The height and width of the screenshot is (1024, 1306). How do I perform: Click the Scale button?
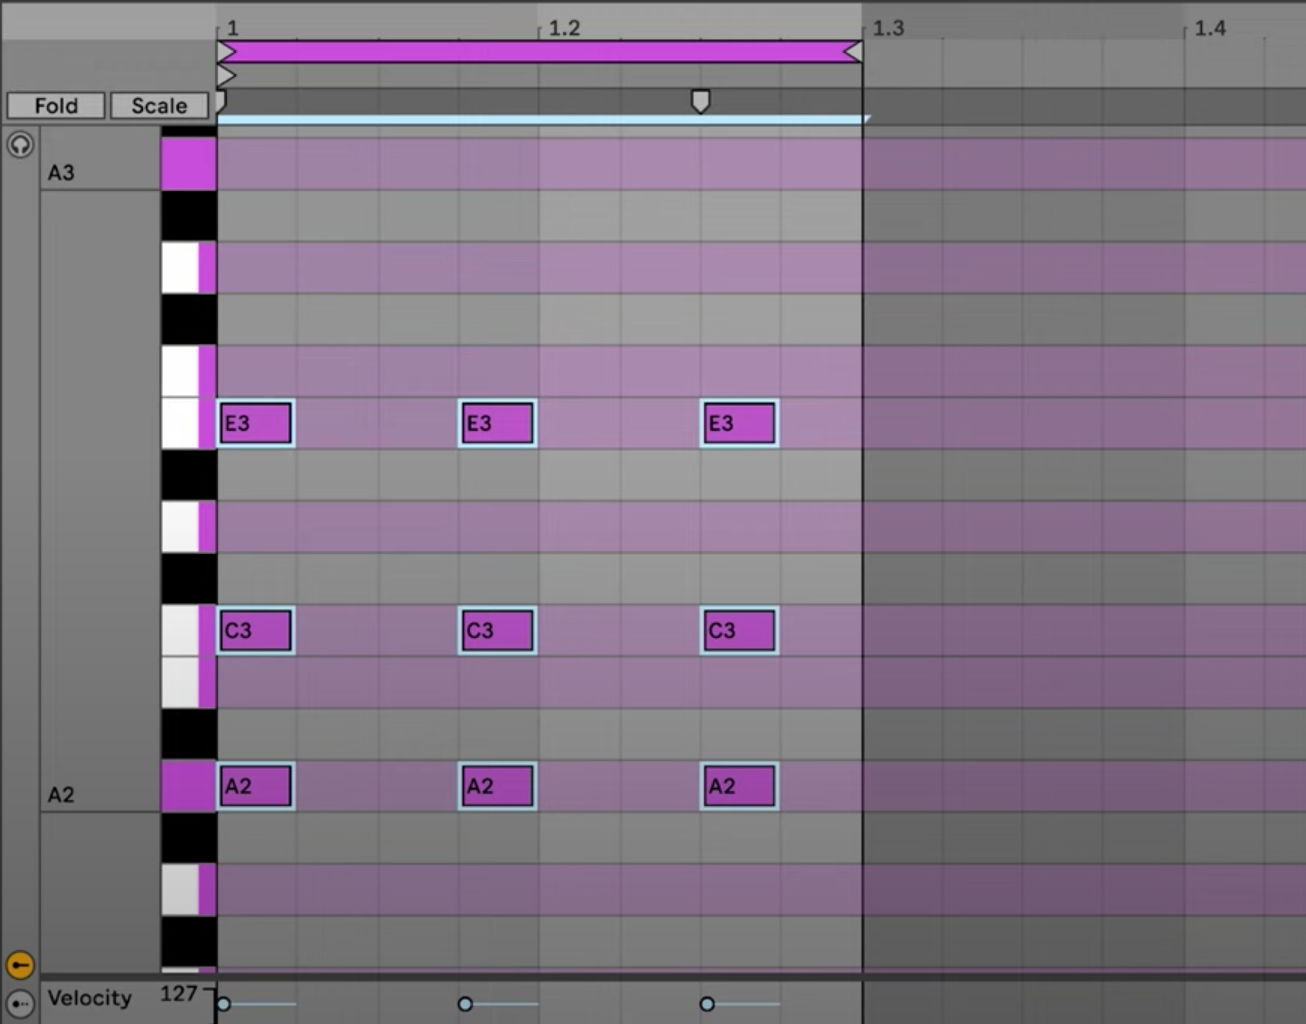pos(159,106)
